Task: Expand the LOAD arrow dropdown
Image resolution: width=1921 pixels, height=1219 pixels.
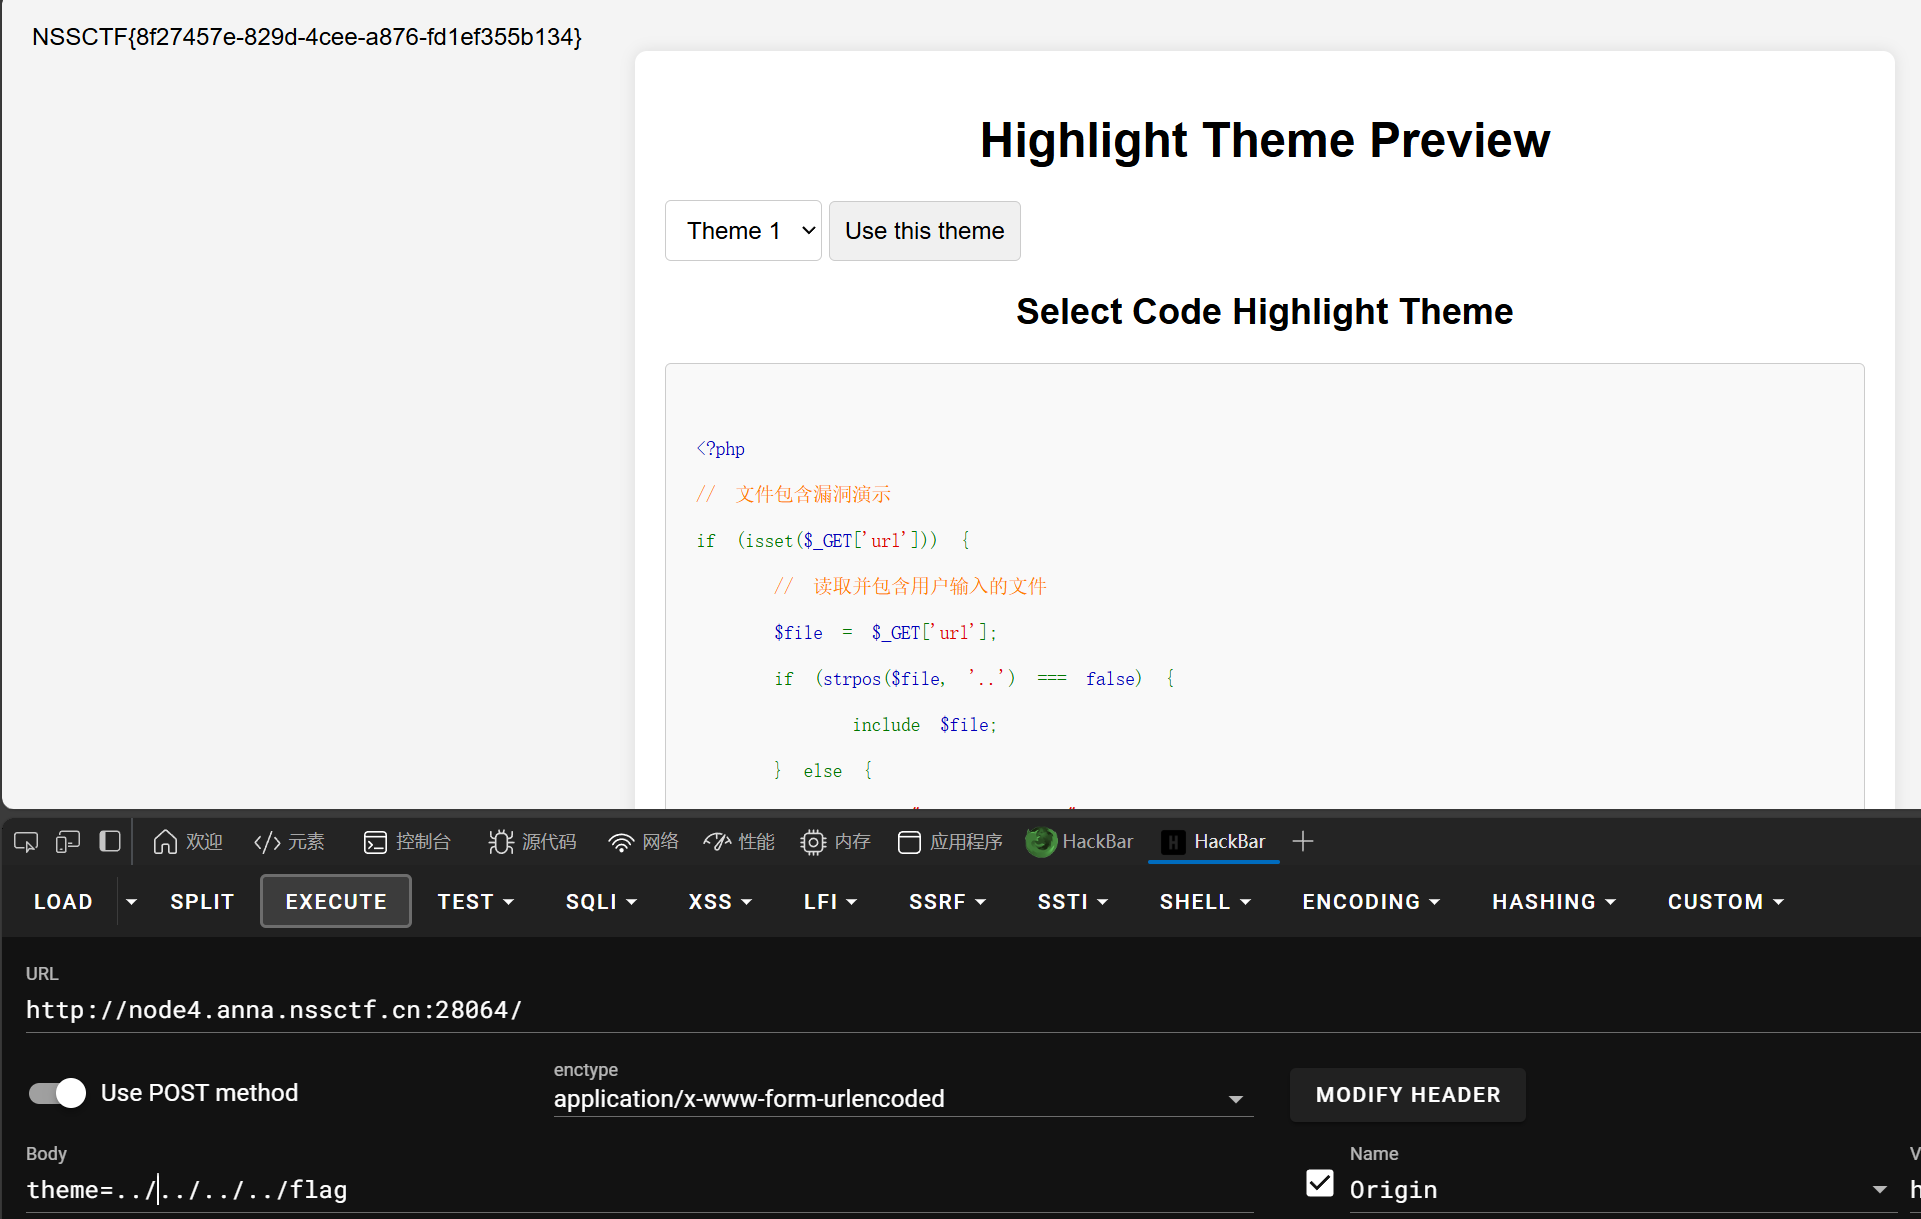Action: click(x=131, y=902)
